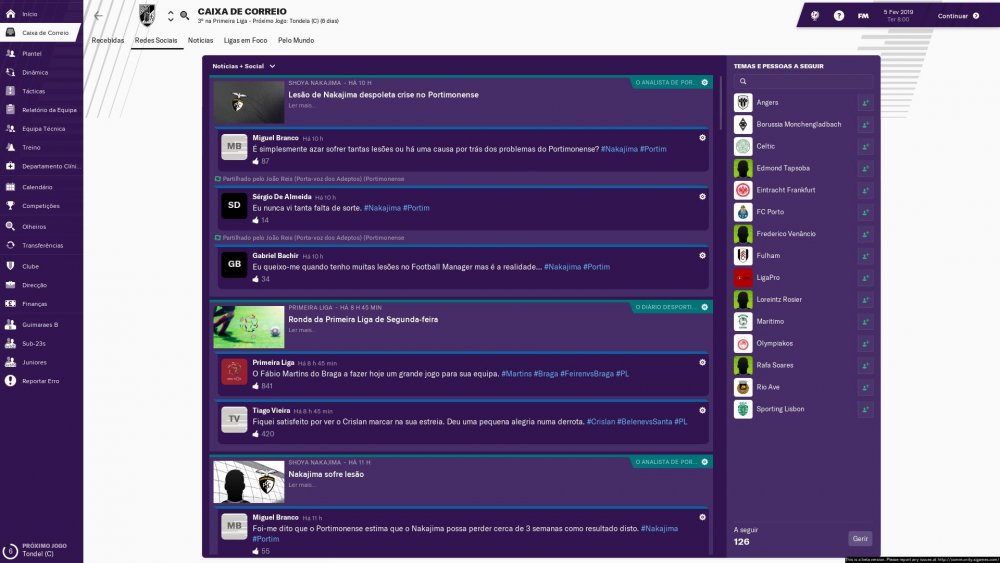The image size is (1000, 563).
Task: Open the Olheiros scouting icon
Action: pyautogui.click(x=10, y=226)
